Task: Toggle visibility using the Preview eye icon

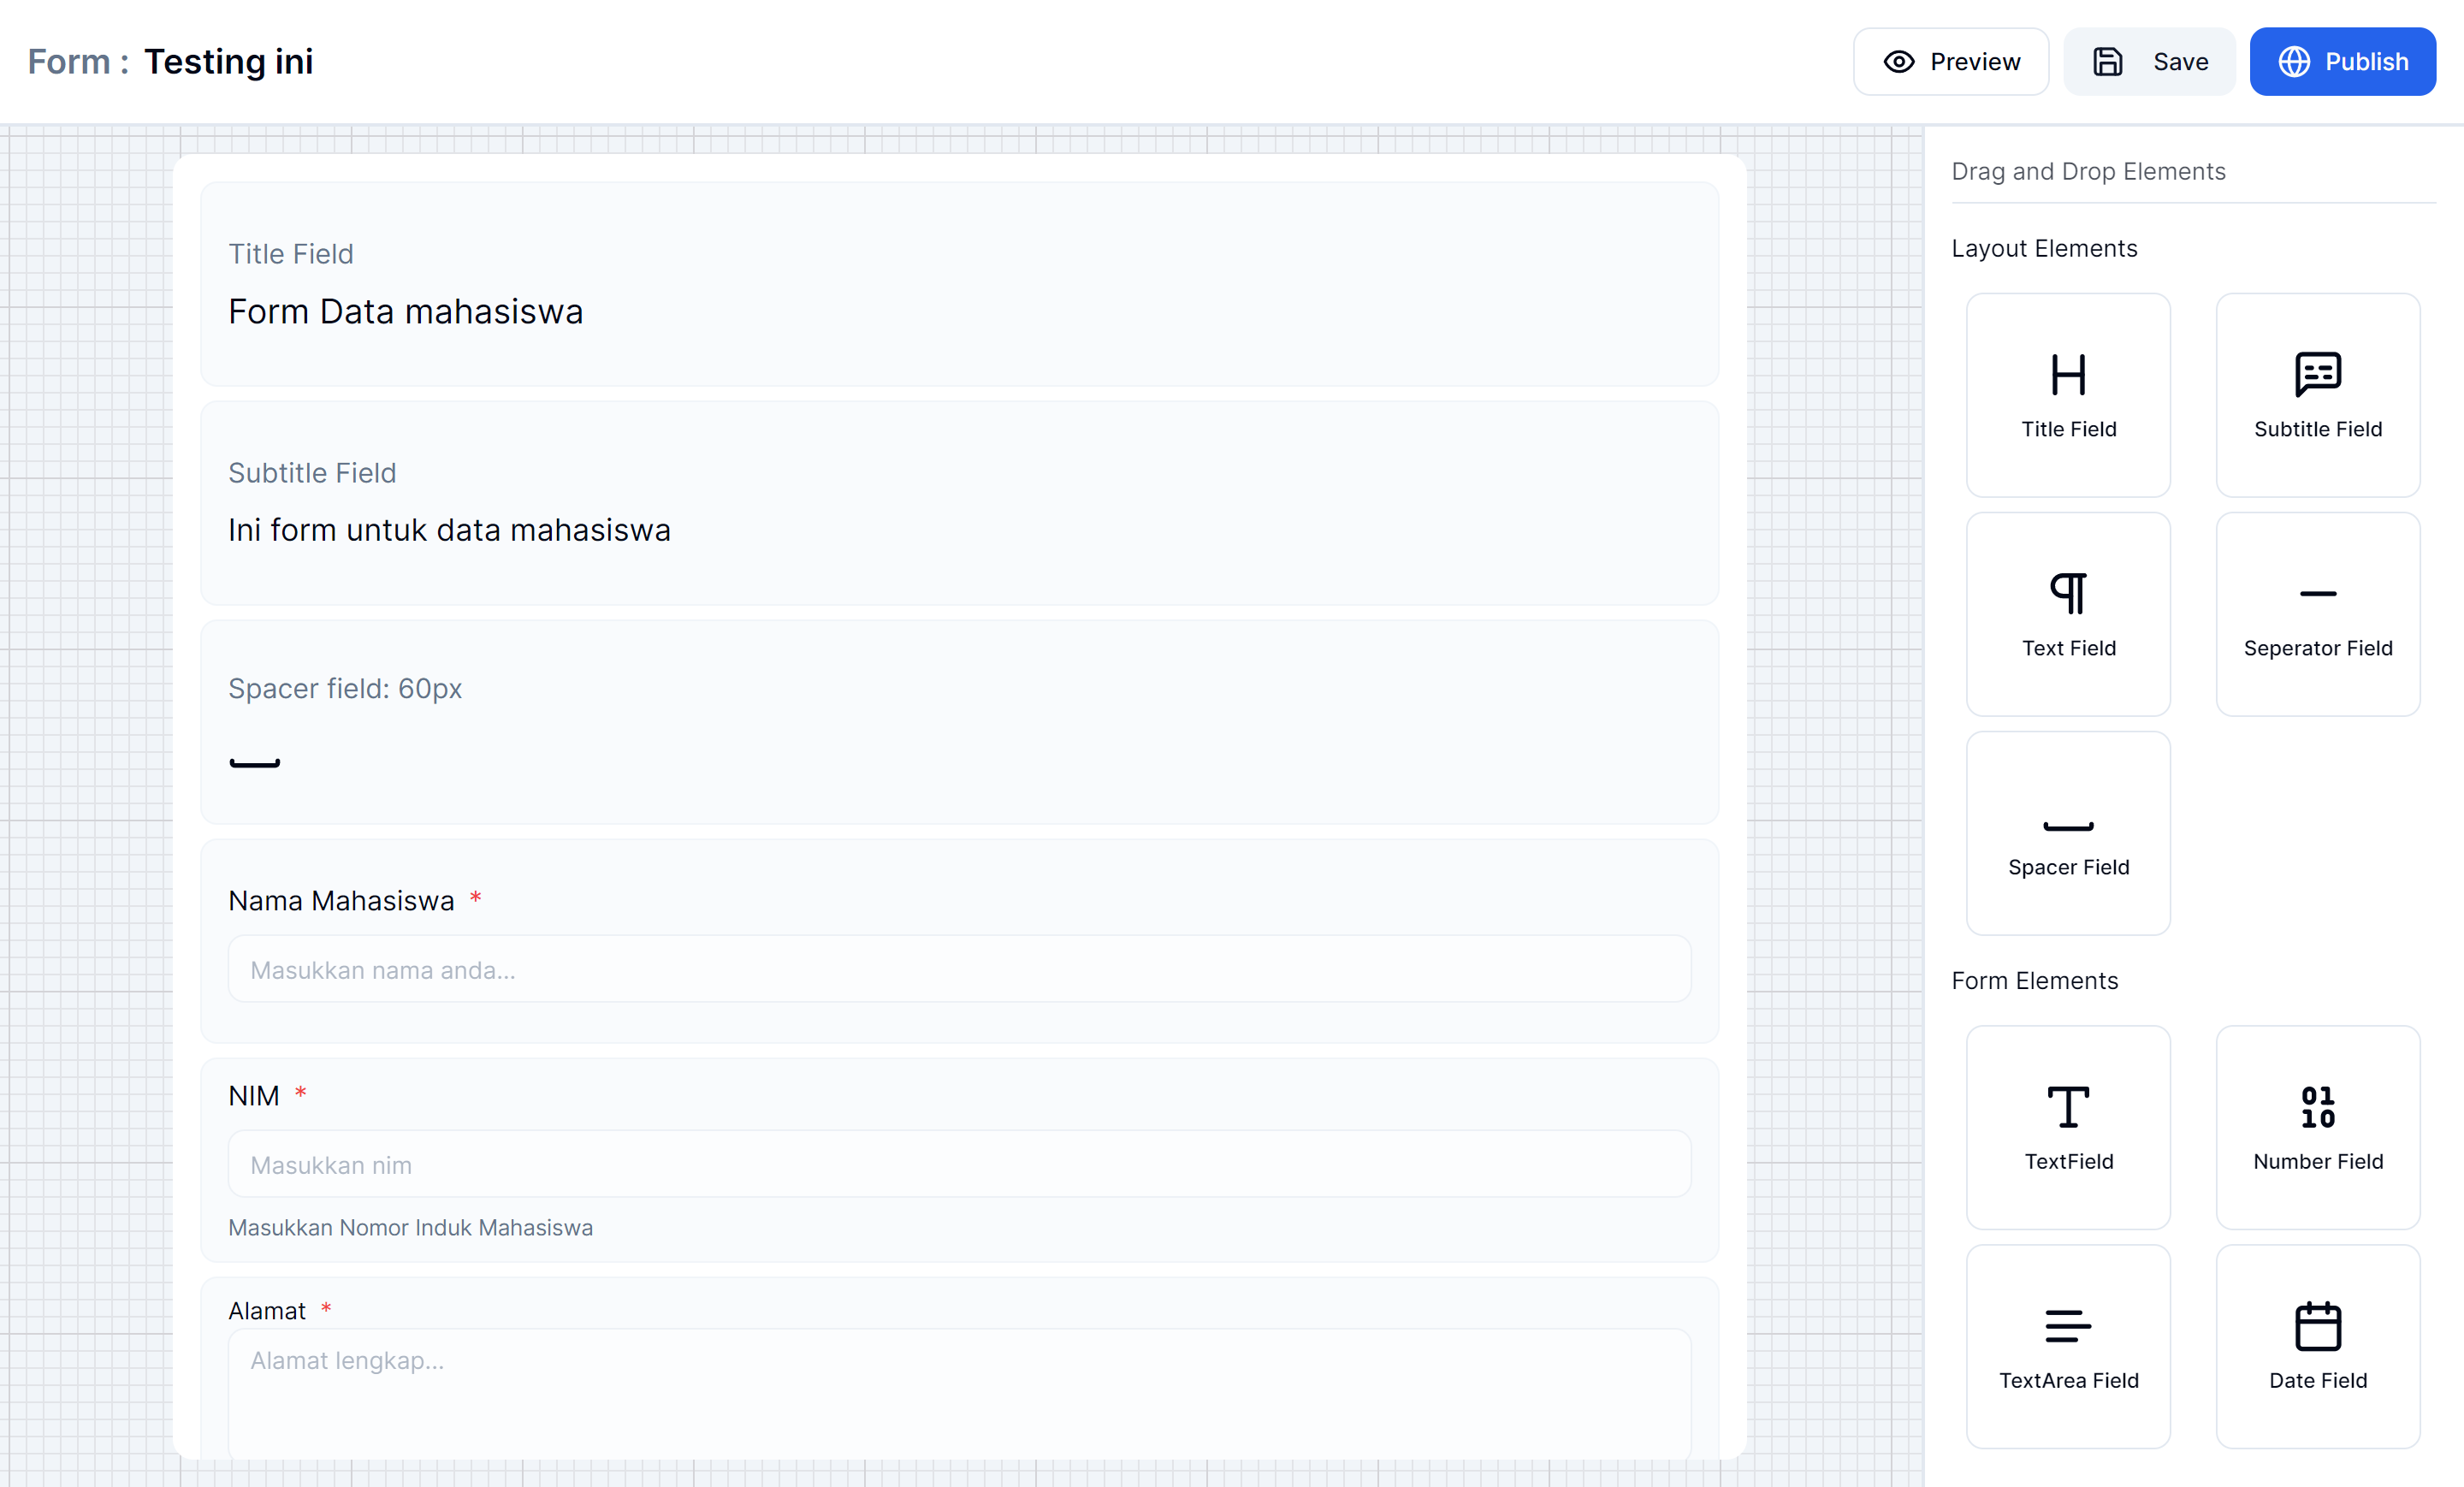Action: click(1899, 63)
